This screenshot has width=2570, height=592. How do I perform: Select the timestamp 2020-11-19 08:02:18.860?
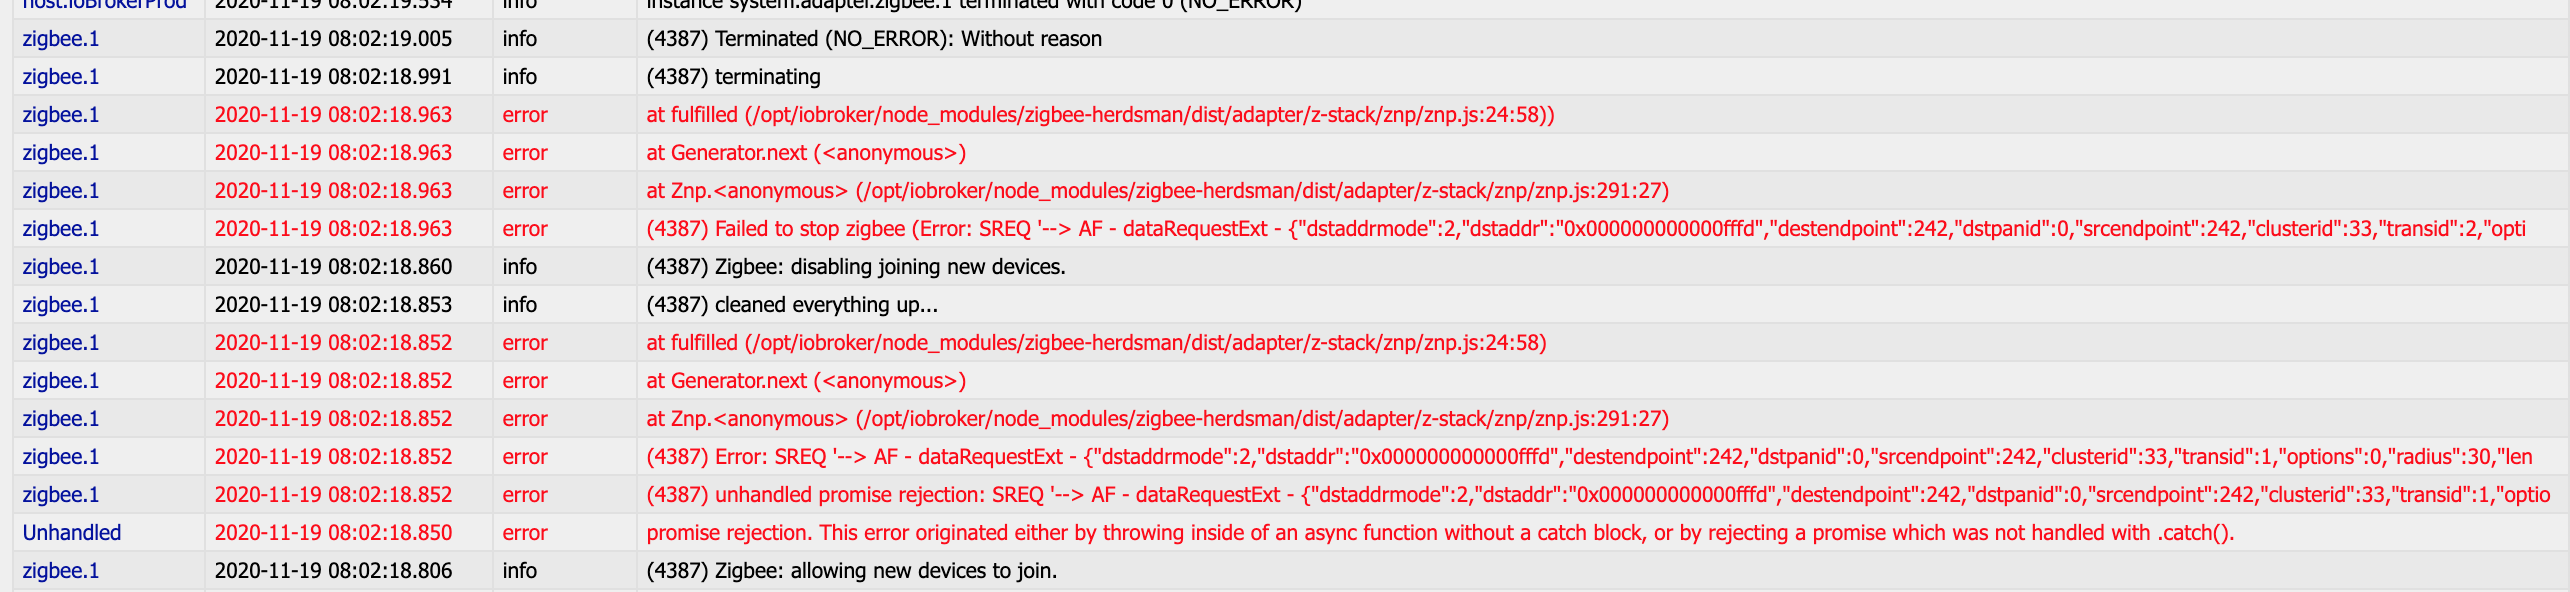coord(333,267)
